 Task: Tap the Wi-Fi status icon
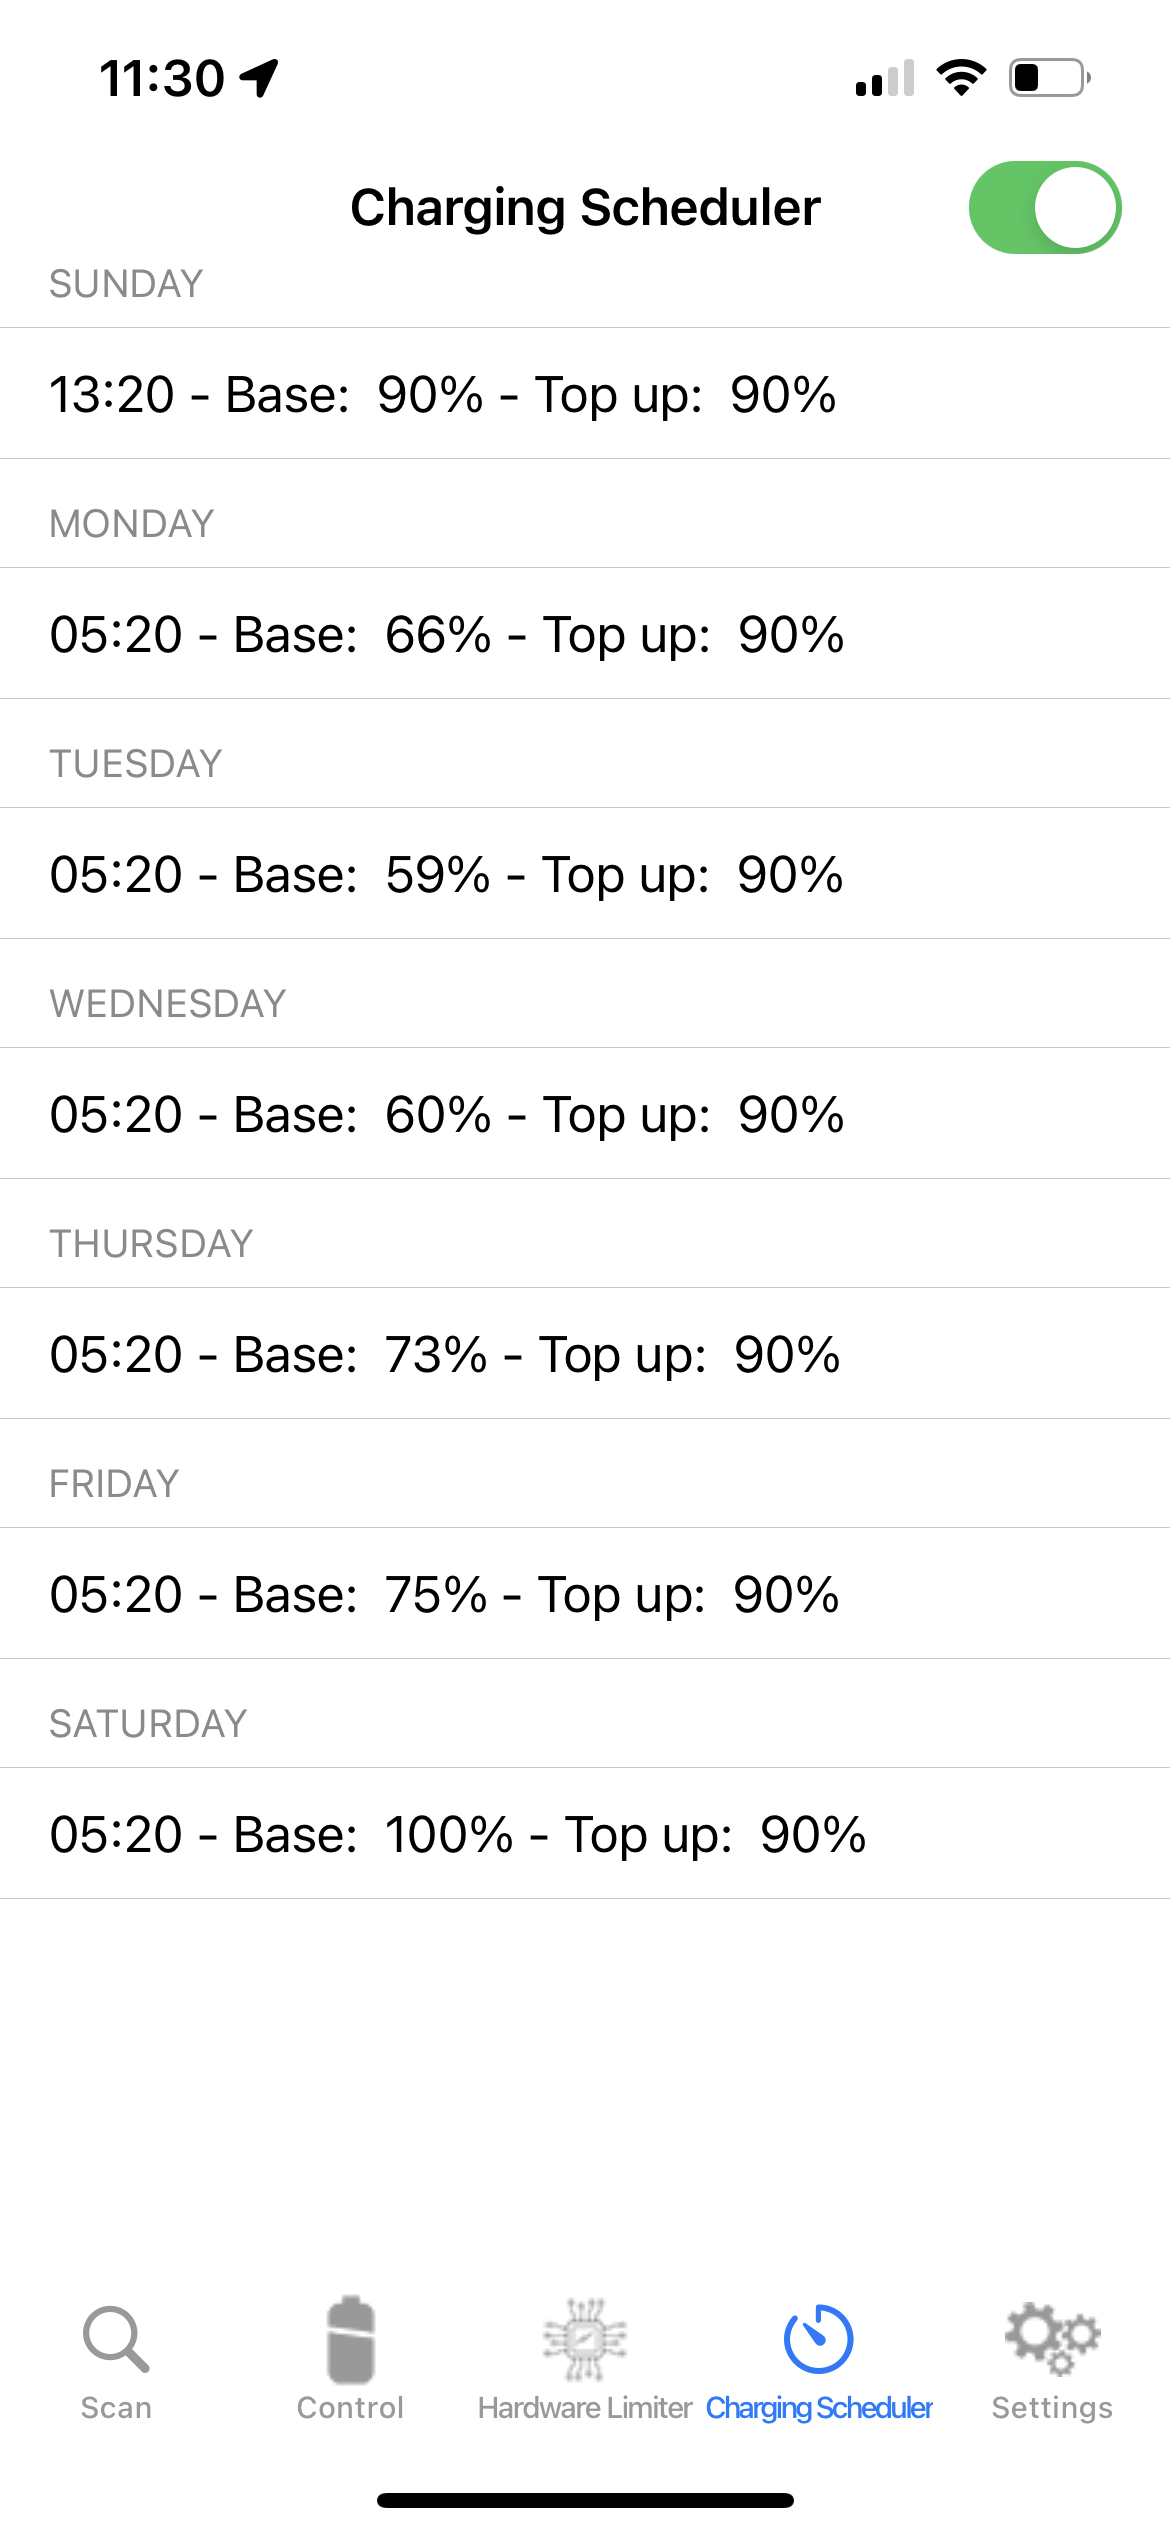pos(961,77)
